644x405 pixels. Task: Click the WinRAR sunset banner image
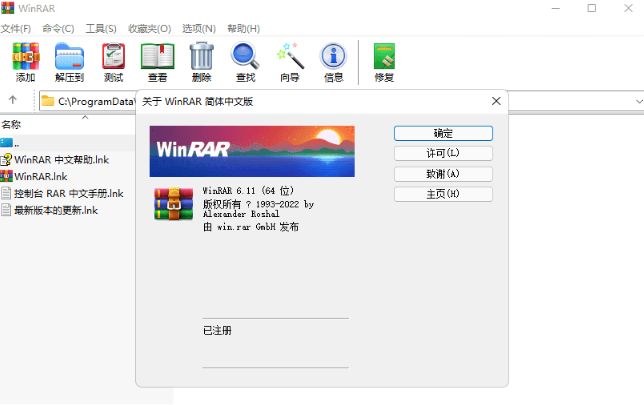pos(252,152)
